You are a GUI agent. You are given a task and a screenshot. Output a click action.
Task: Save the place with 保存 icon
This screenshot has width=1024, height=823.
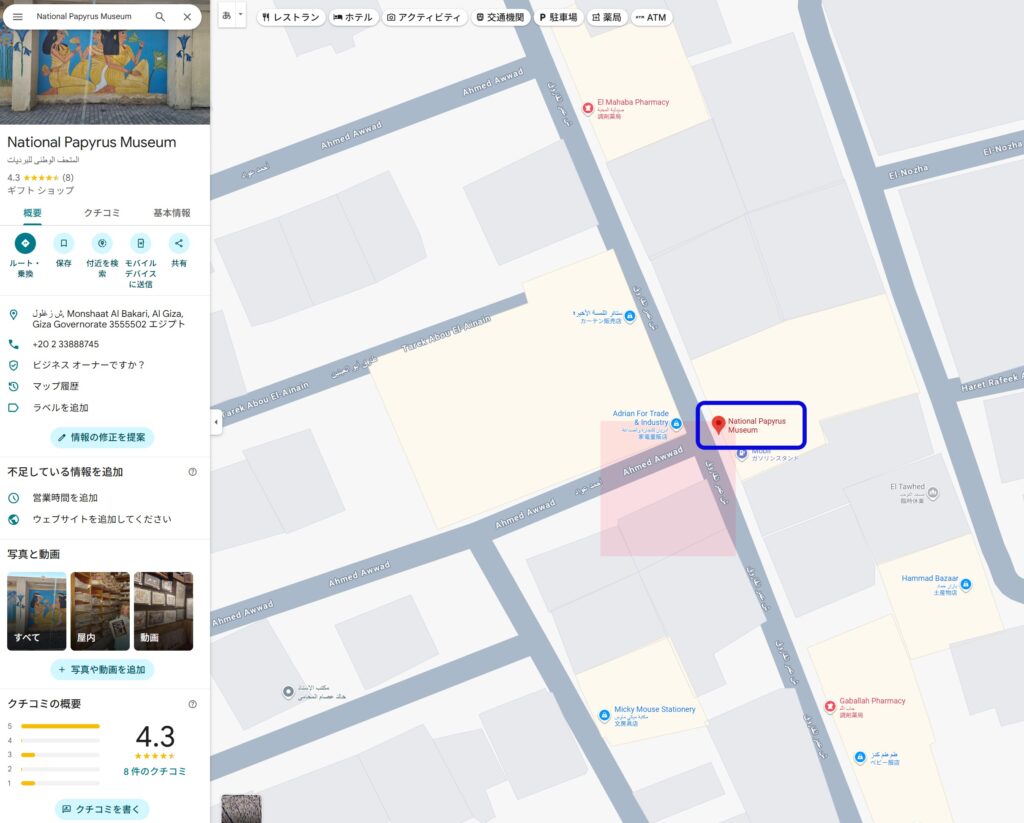tap(64, 243)
